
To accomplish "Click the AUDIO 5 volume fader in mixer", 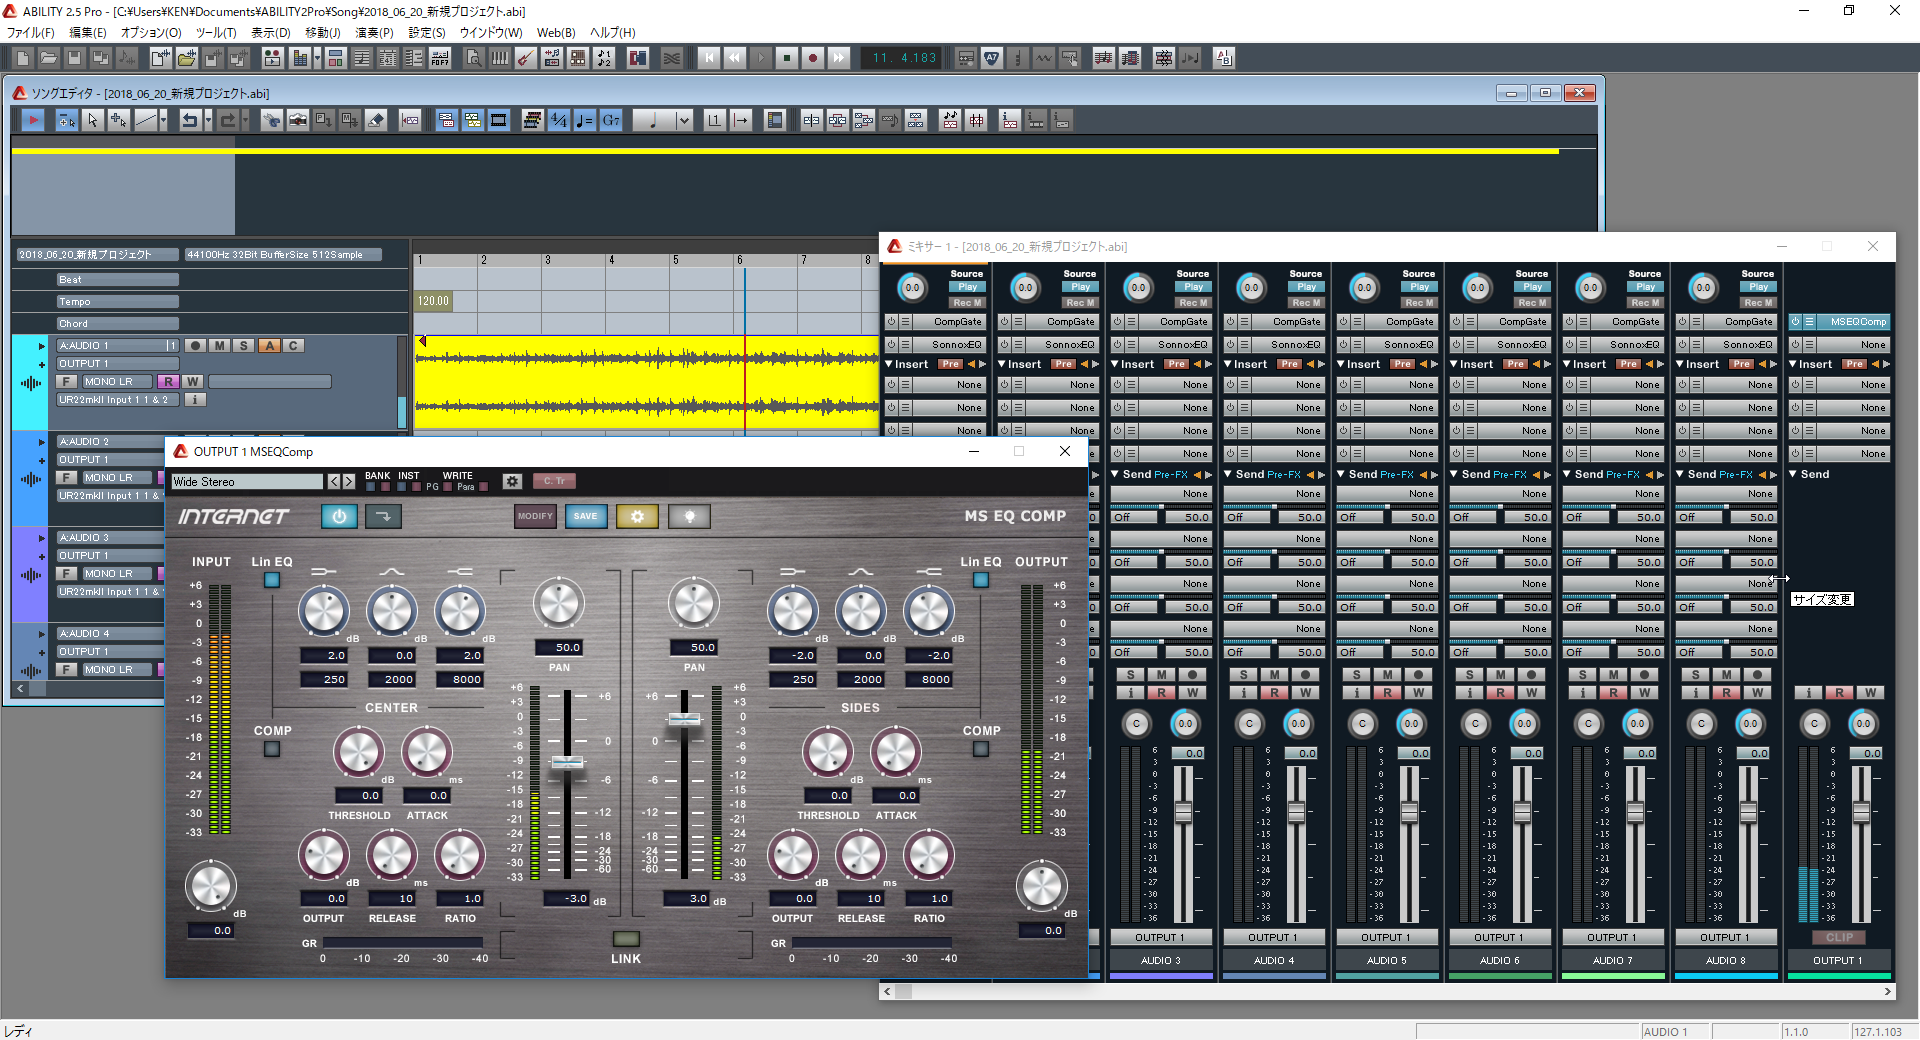I will pyautogui.click(x=1409, y=812).
